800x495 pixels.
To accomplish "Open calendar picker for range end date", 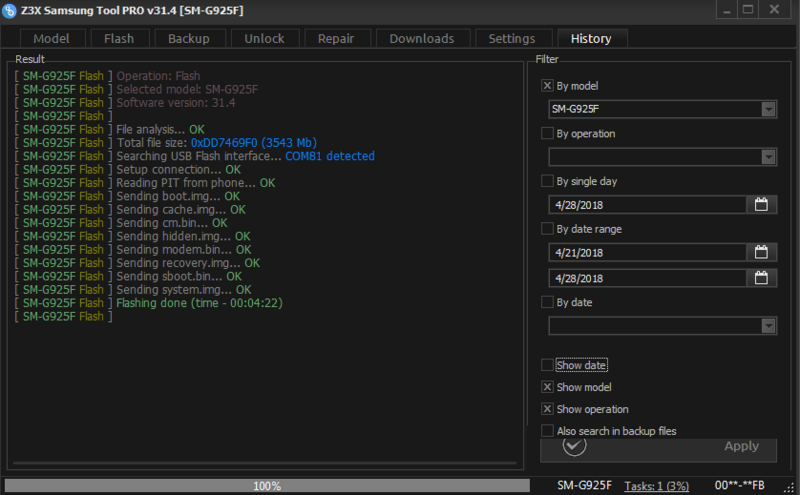I will click(x=761, y=278).
